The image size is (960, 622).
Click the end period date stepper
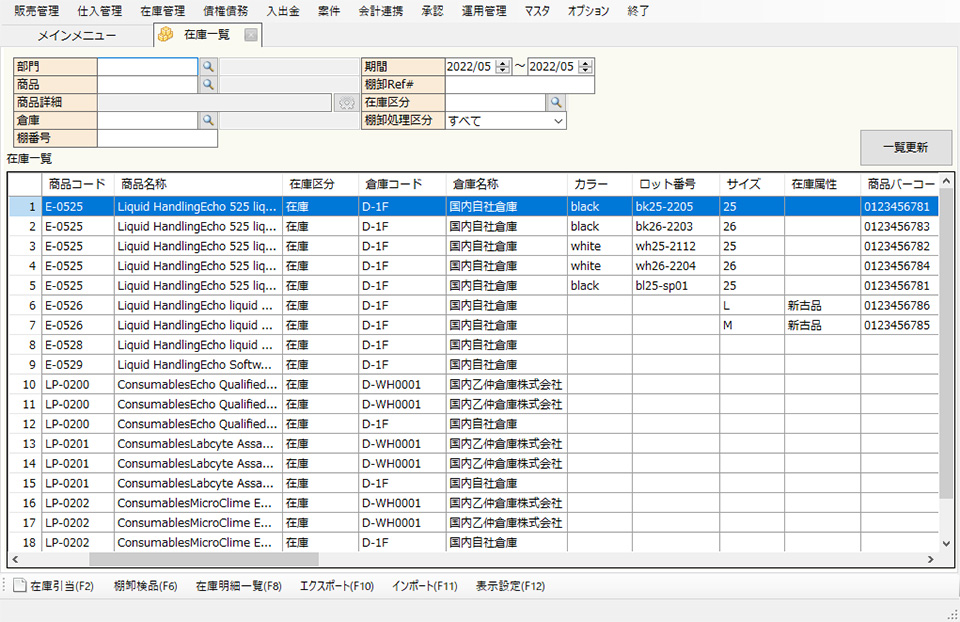click(x=585, y=67)
